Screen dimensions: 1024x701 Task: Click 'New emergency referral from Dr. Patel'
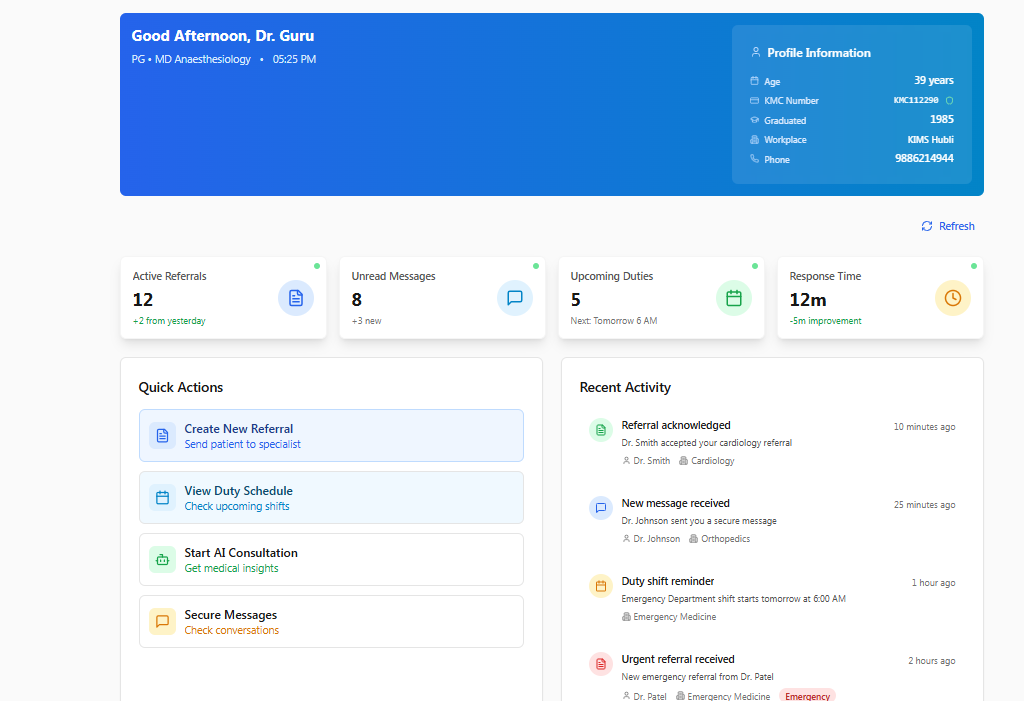[697, 677]
